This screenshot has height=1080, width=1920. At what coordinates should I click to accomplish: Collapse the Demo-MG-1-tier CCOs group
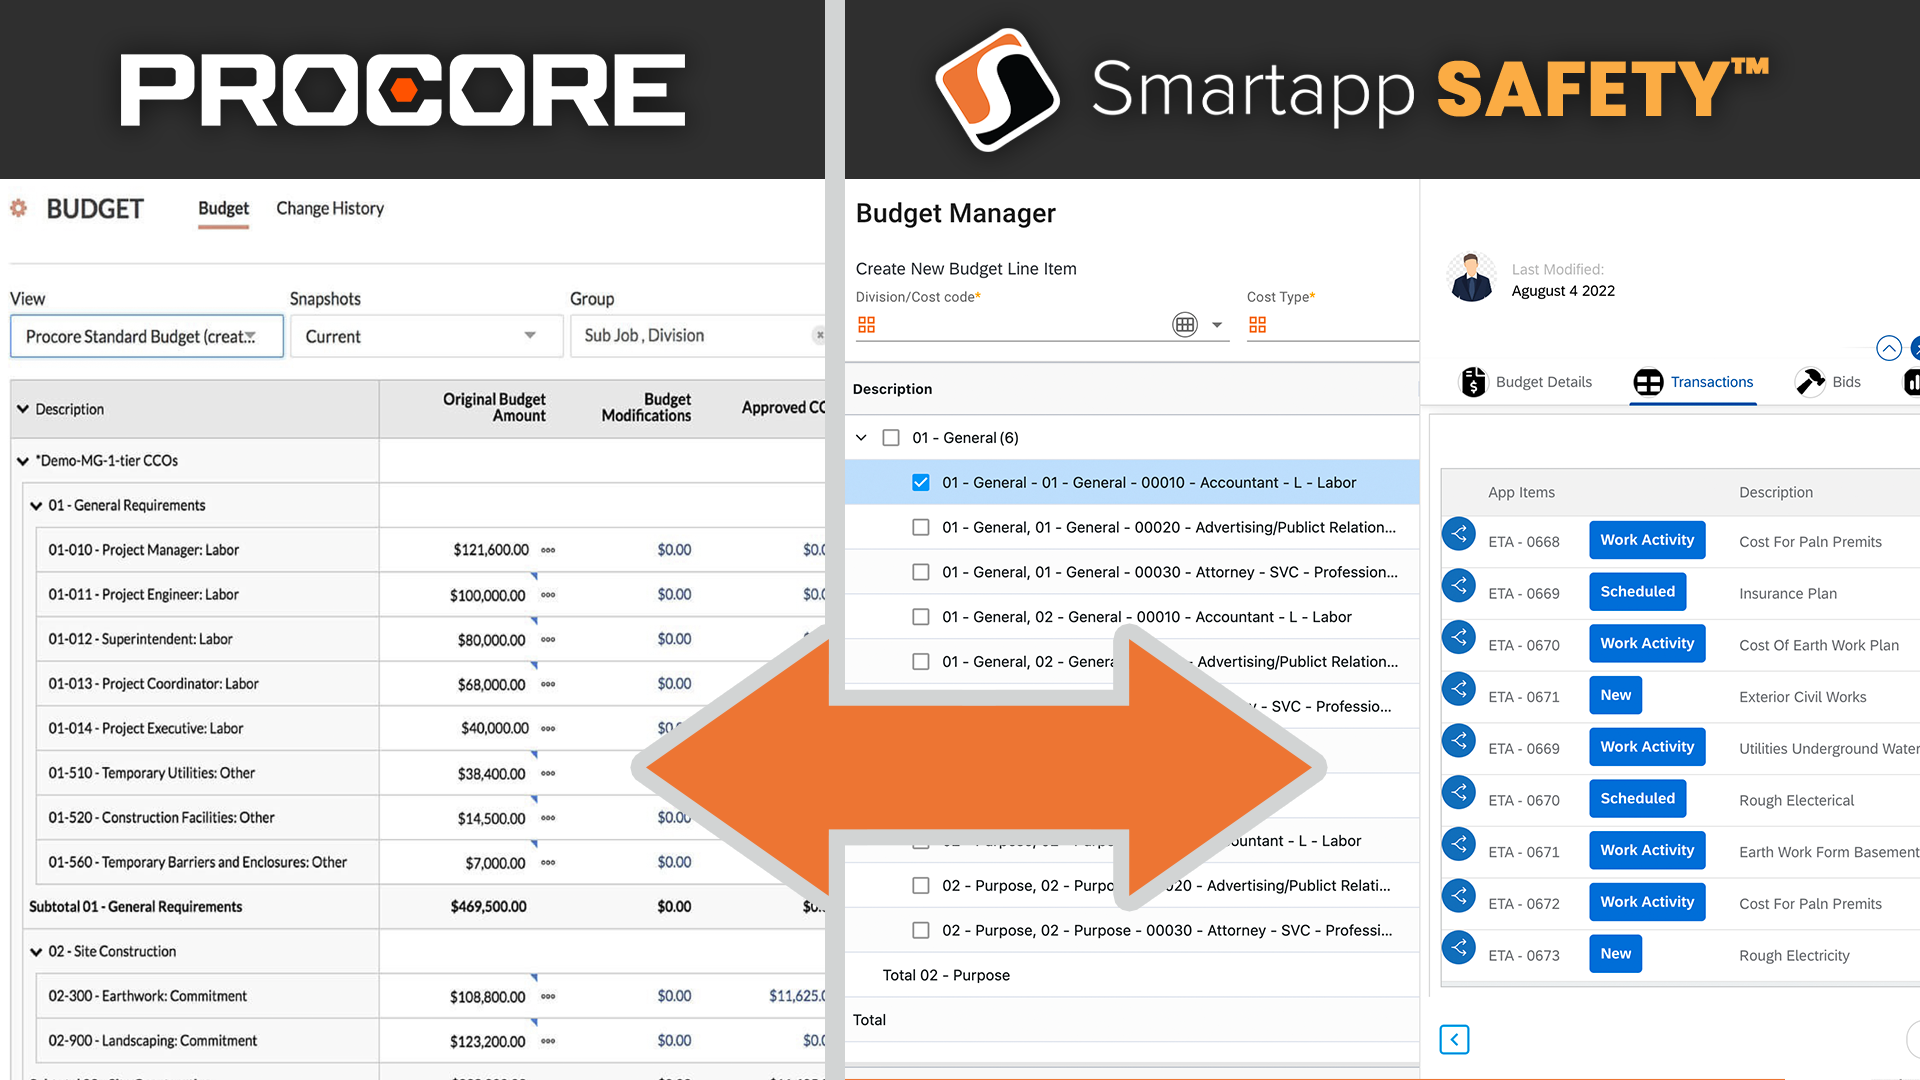(23, 461)
